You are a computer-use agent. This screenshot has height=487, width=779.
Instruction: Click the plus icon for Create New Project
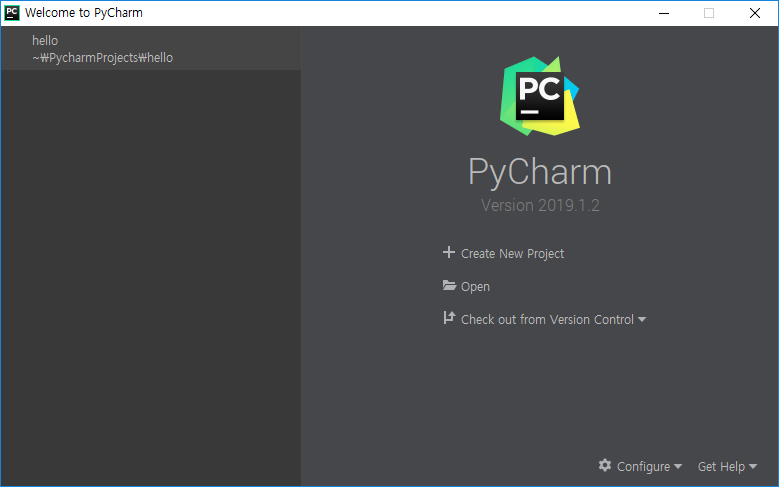tap(449, 252)
